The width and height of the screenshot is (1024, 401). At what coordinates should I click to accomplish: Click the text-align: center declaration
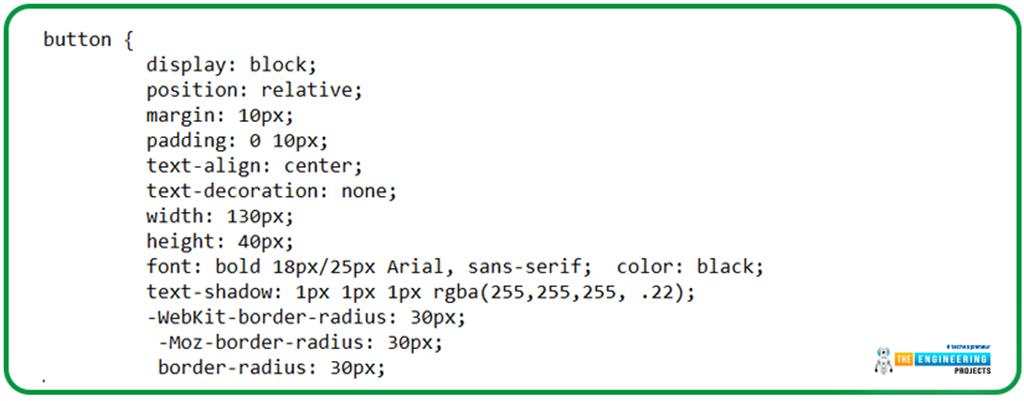pyautogui.click(x=254, y=166)
